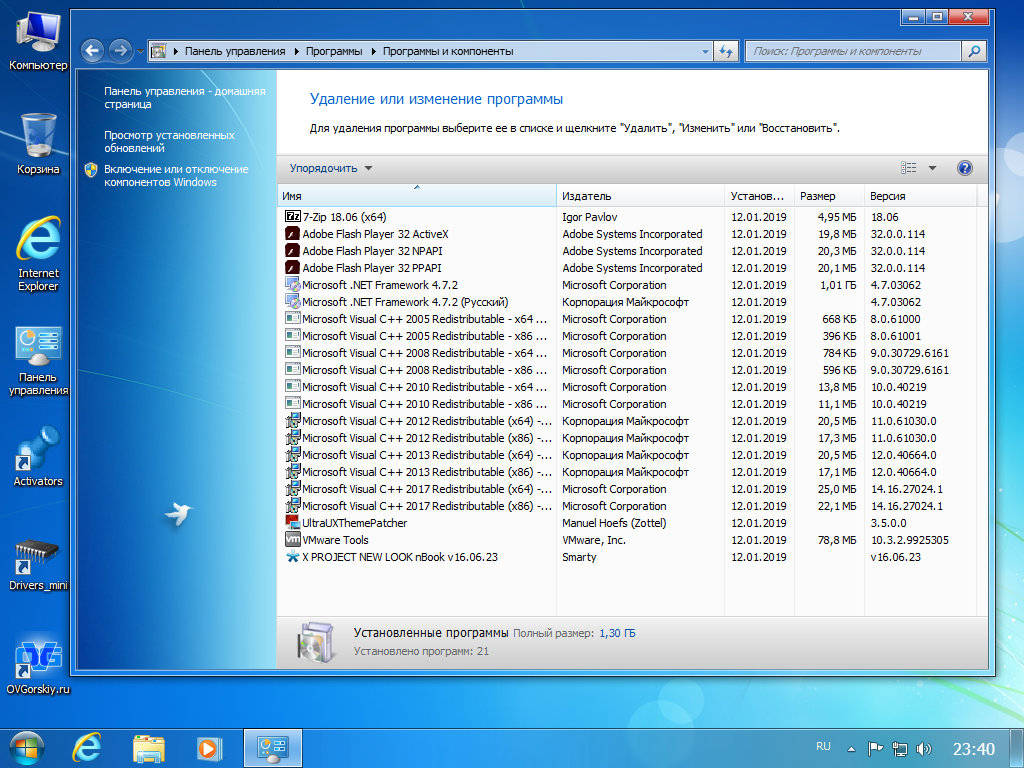Expand the arrow after Программы breadcrumb
Image resolution: width=1024 pixels, height=768 pixels.
click(374, 51)
